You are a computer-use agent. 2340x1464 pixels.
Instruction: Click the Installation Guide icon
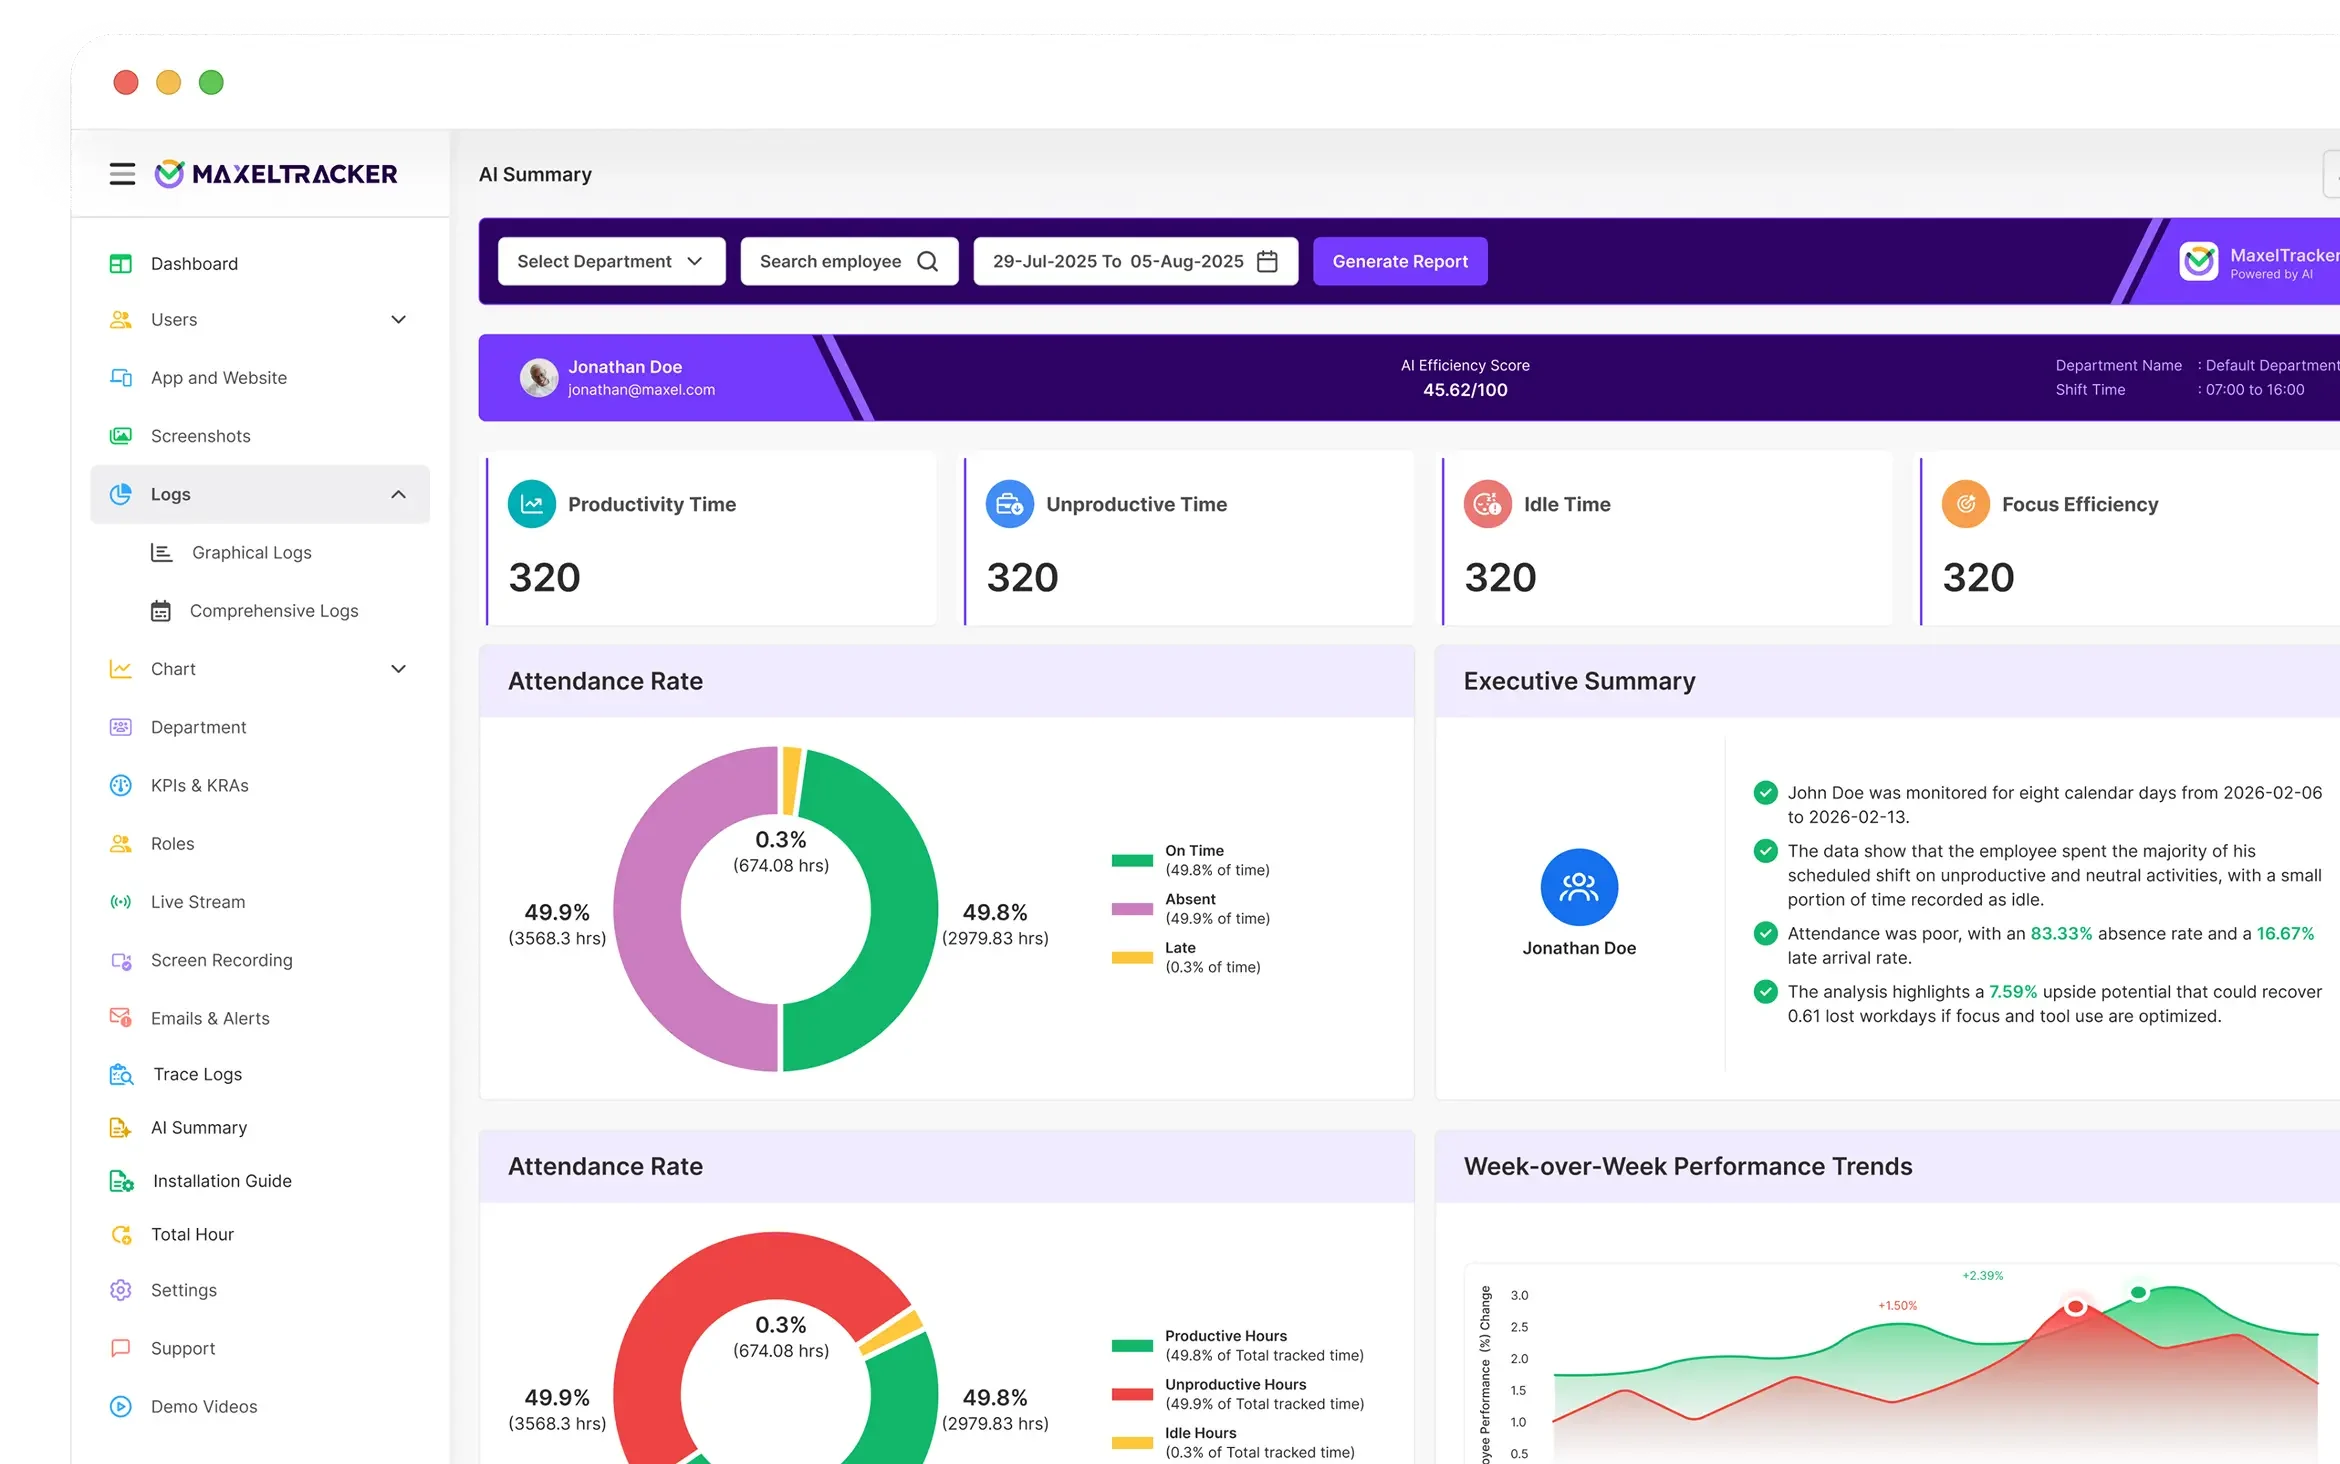[121, 1181]
